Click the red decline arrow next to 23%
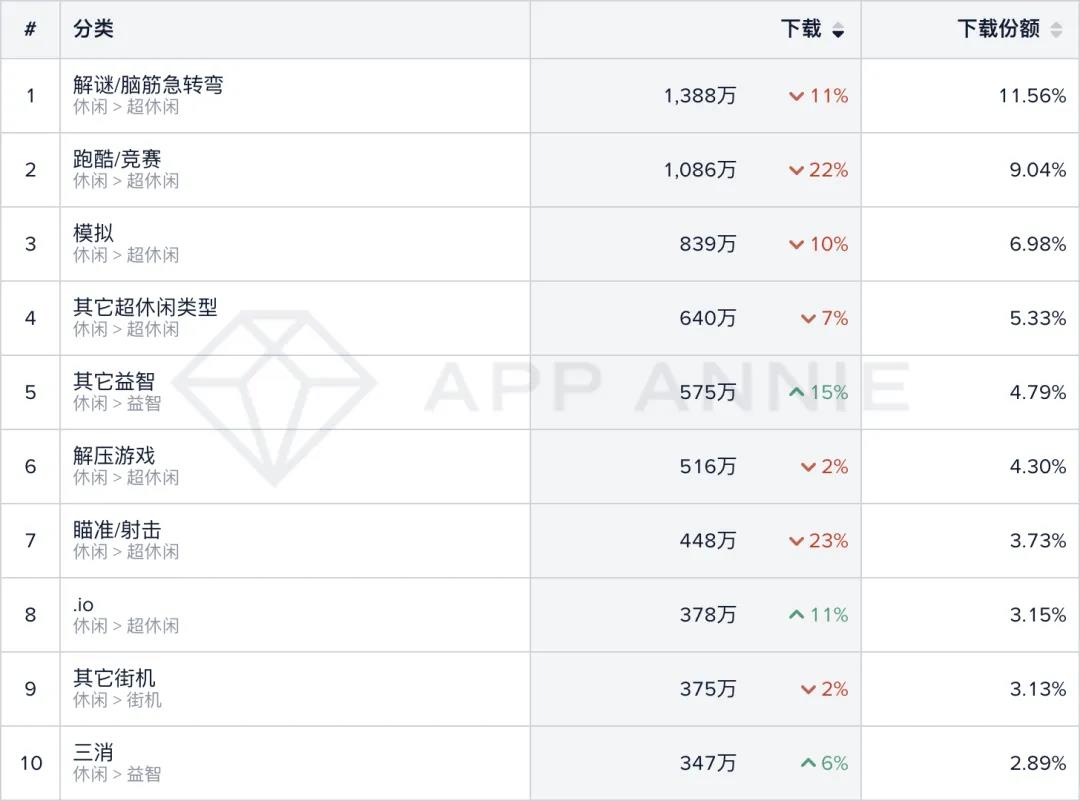The height and width of the screenshot is (801, 1080). 797,541
